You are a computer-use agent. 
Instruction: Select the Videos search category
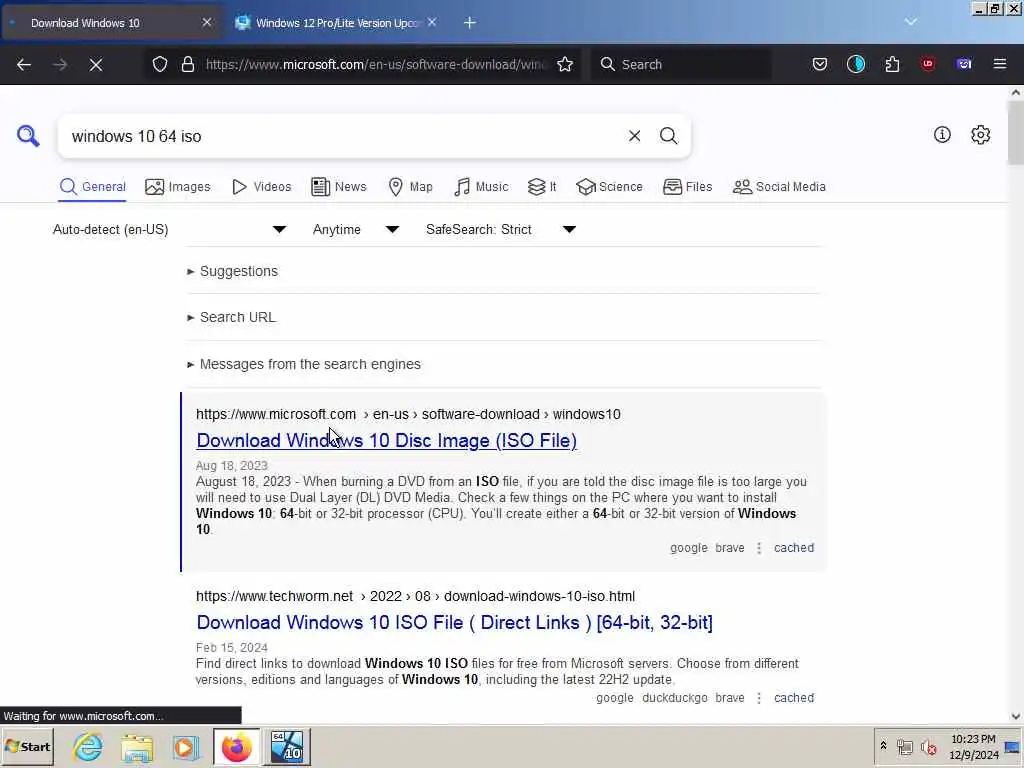tap(262, 187)
